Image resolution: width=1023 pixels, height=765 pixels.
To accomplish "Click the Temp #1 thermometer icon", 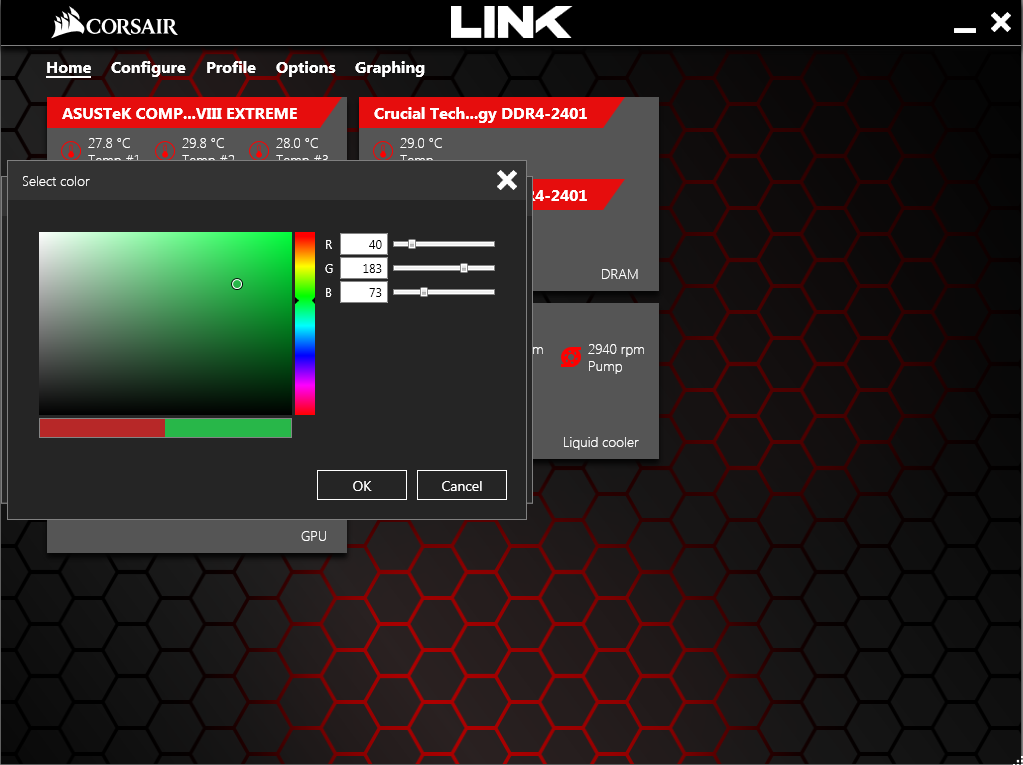I will tap(70, 151).
